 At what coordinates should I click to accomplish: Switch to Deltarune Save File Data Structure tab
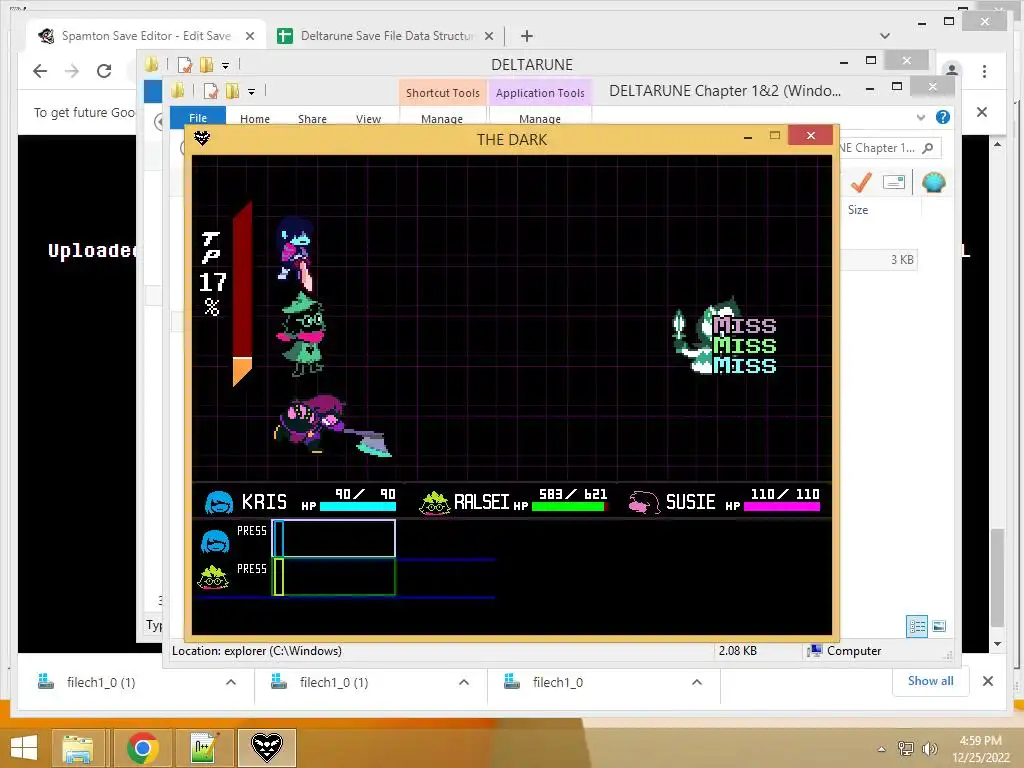(x=385, y=36)
